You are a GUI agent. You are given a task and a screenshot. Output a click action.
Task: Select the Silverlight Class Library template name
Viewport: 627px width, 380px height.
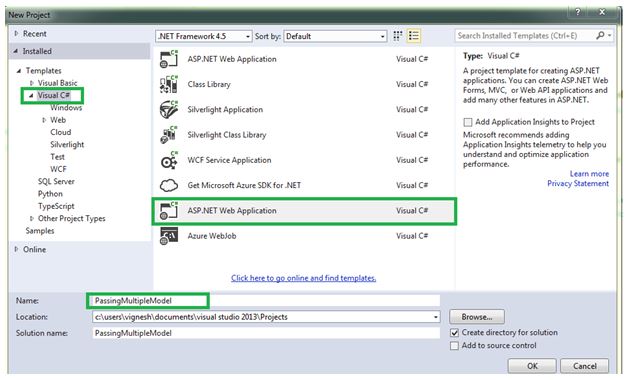click(x=227, y=135)
